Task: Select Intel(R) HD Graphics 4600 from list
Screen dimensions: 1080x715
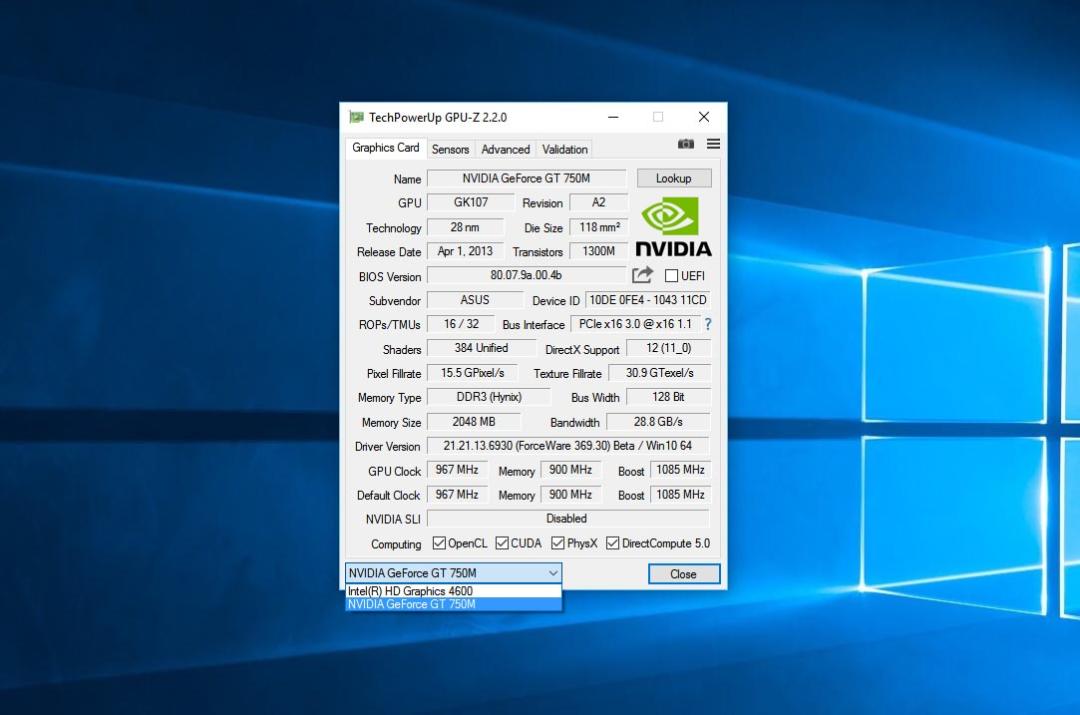Action: click(453, 591)
